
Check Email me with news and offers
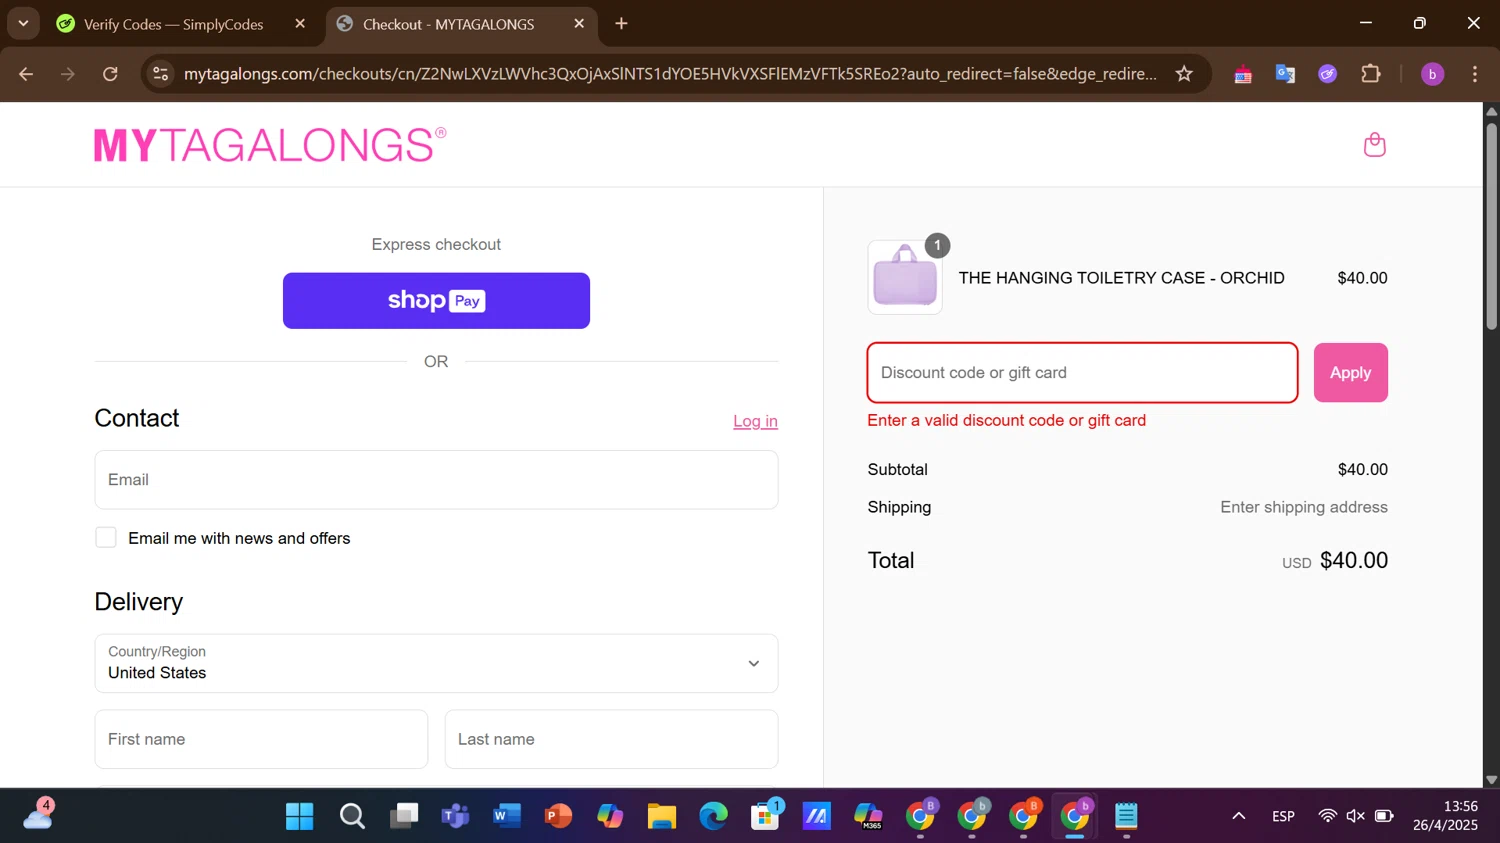[x=106, y=538]
